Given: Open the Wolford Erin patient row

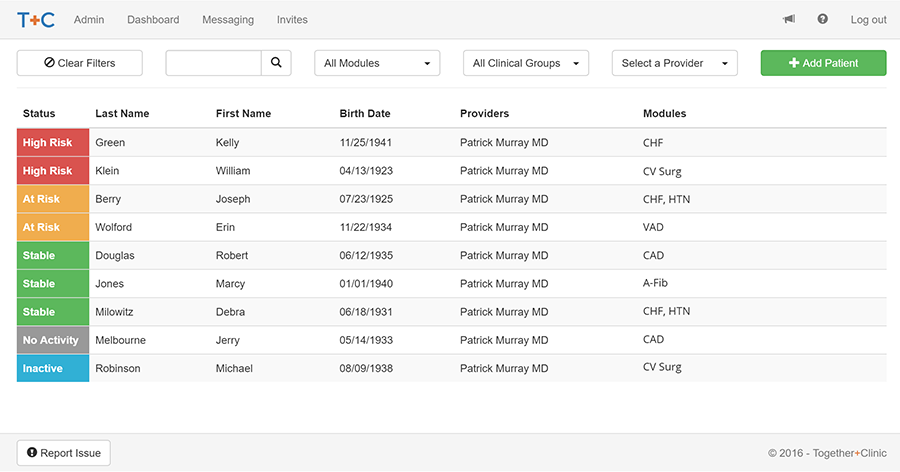Looking at the screenshot, I should click(x=452, y=227).
